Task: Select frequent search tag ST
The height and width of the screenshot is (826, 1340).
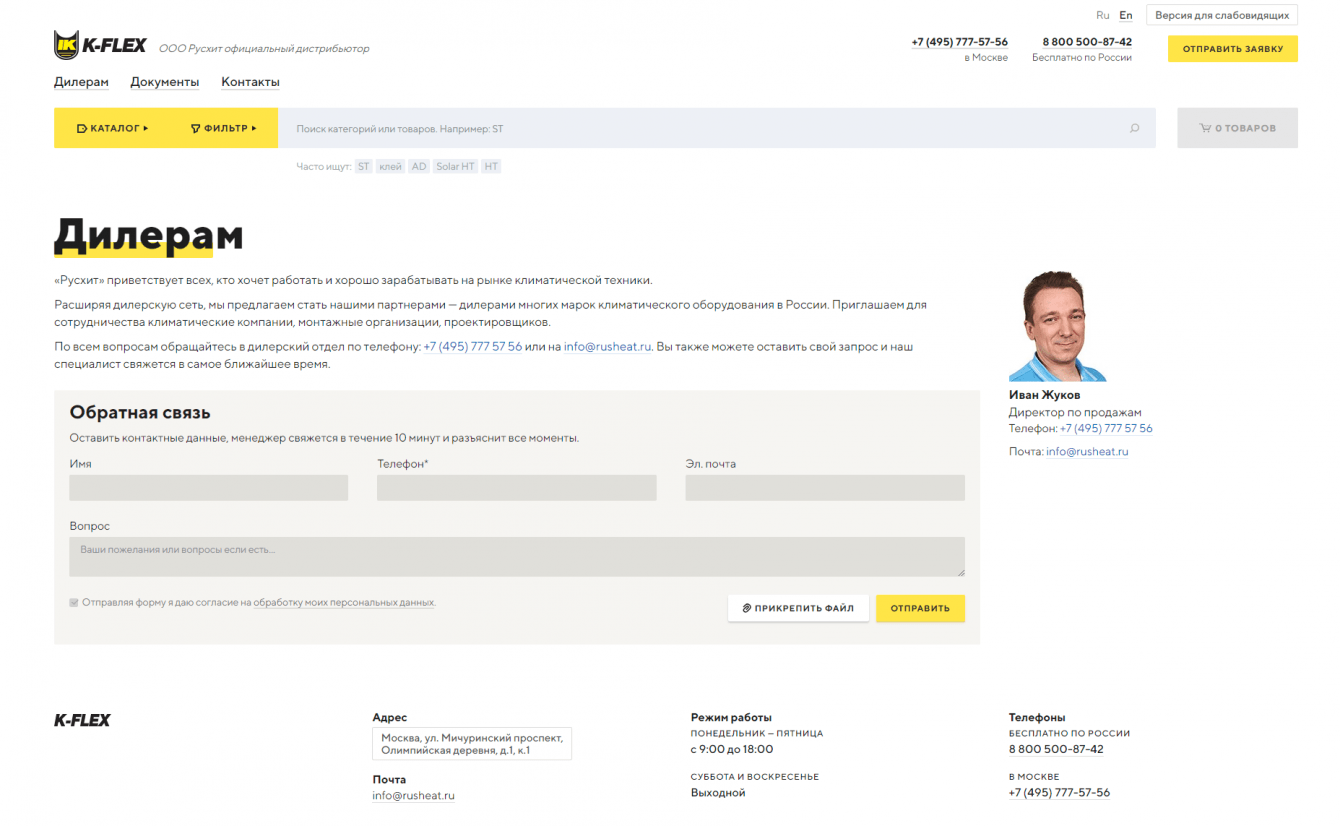Action: (364, 166)
